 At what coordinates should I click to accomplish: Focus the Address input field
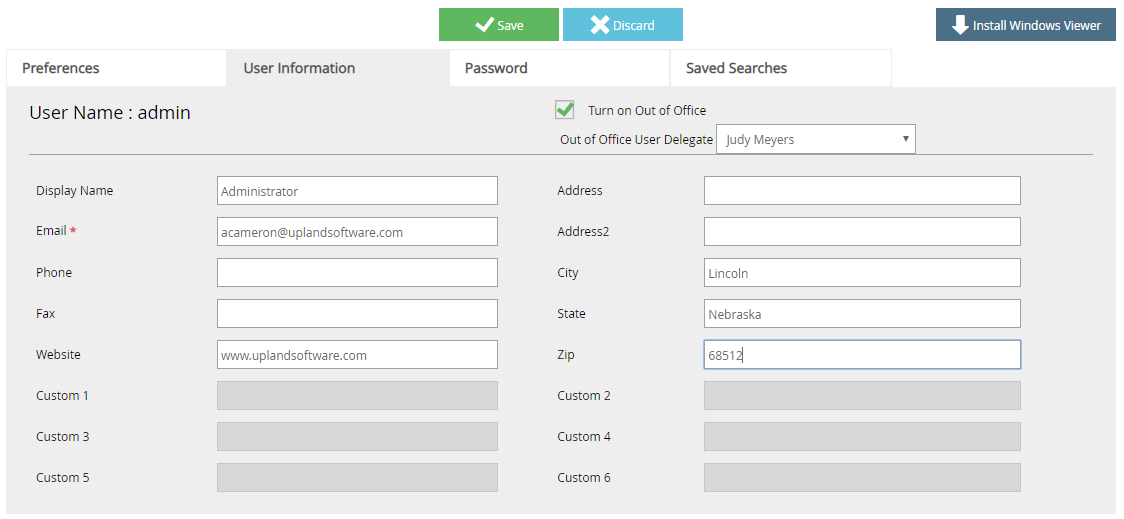pyautogui.click(x=862, y=191)
